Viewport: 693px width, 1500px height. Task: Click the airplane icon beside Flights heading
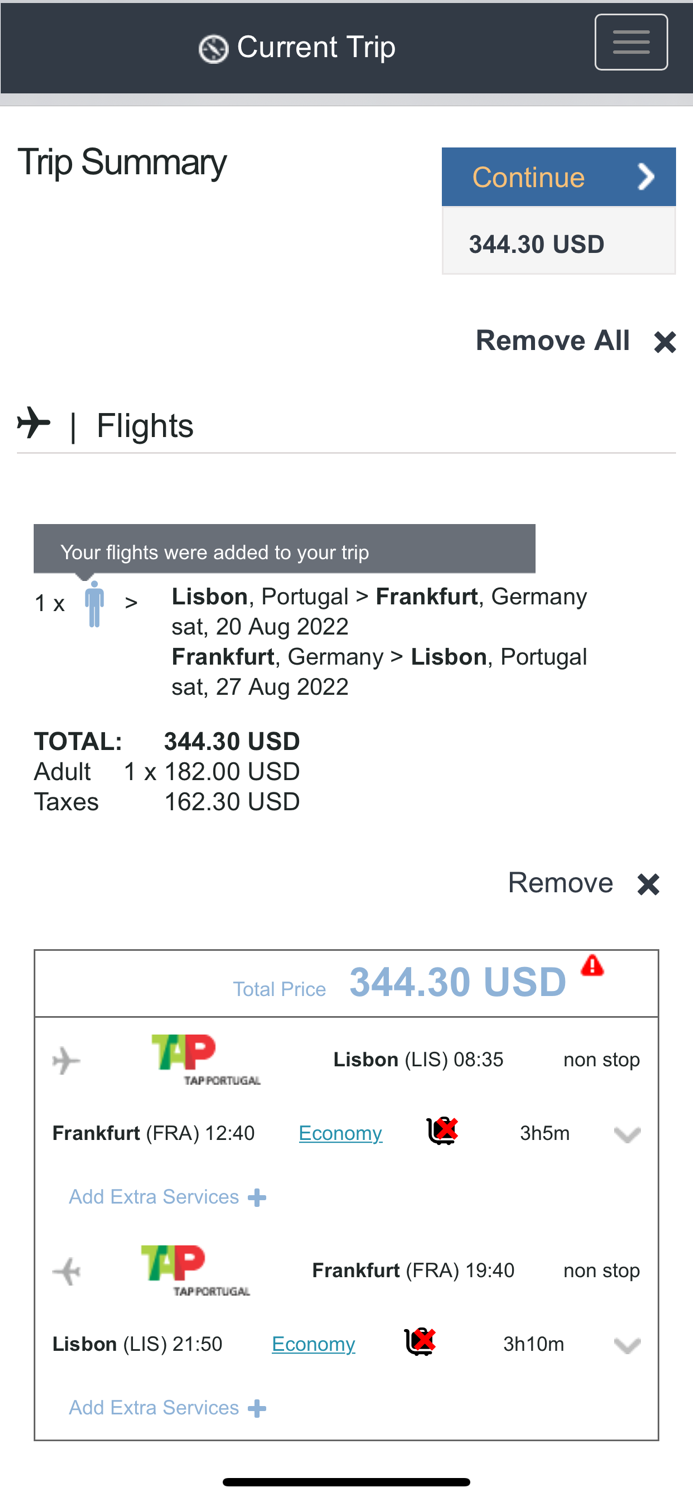[34, 423]
